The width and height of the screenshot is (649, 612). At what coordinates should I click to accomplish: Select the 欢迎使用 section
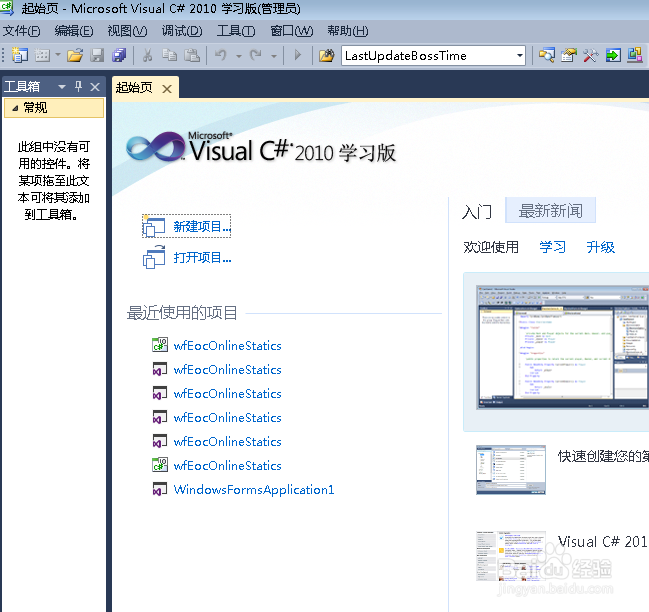pos(491,247)
